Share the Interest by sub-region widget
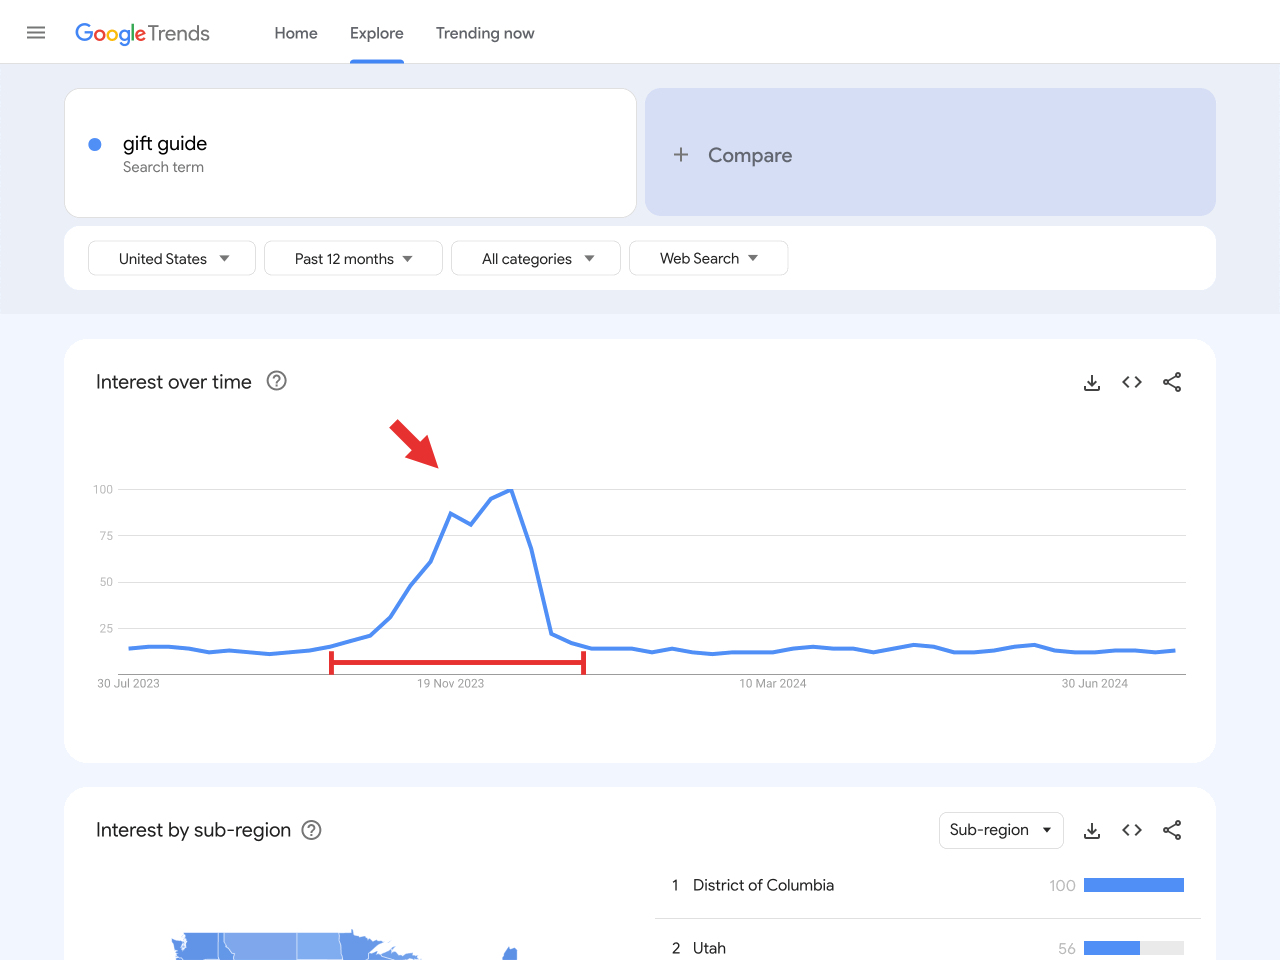Image resolution: width=1280 pixels, height=960 pixels. click(1172, 830)
